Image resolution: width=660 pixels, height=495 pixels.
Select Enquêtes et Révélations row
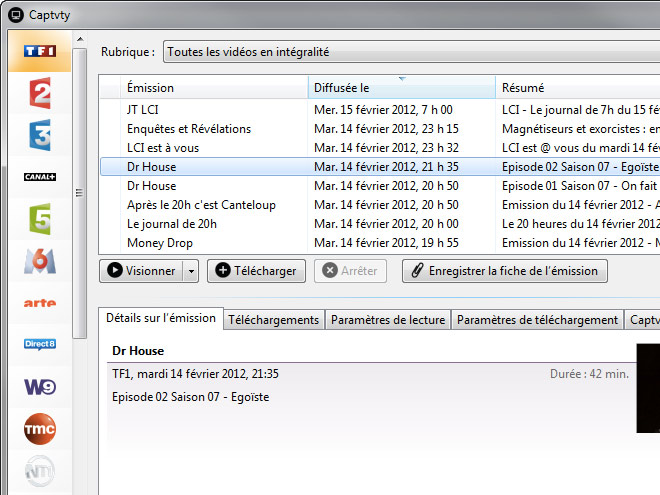click(380, 129)
